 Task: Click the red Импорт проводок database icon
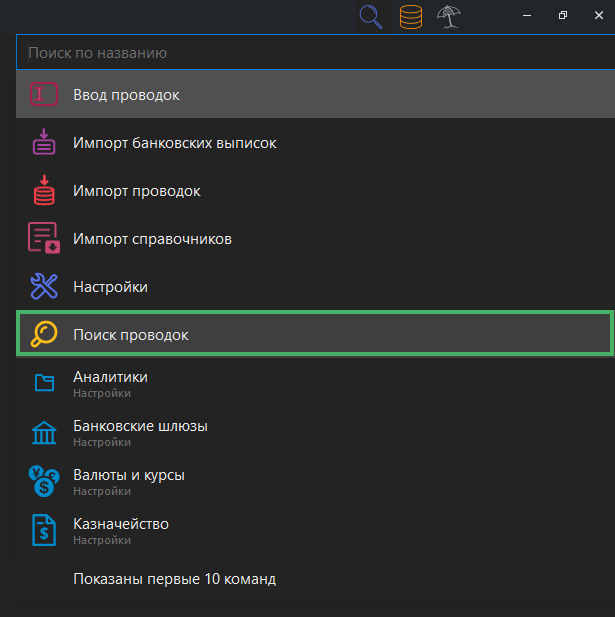pyautogui.click(x=43, y=191)
